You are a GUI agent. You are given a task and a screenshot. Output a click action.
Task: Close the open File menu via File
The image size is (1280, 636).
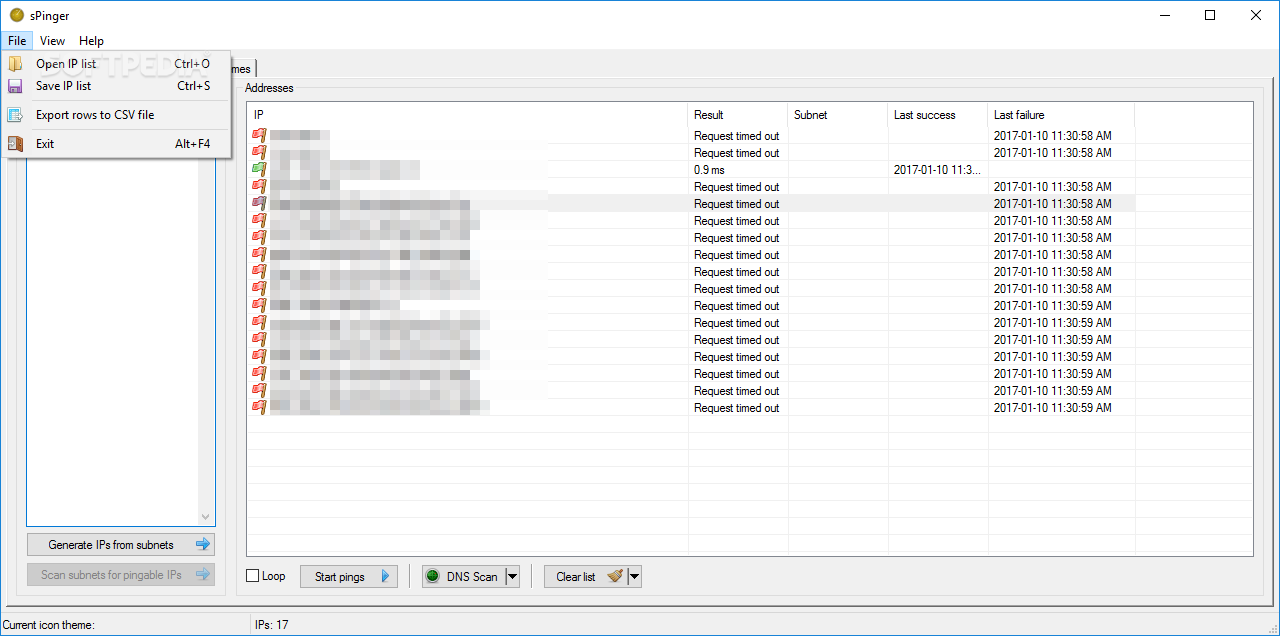(x=17, y=41)
